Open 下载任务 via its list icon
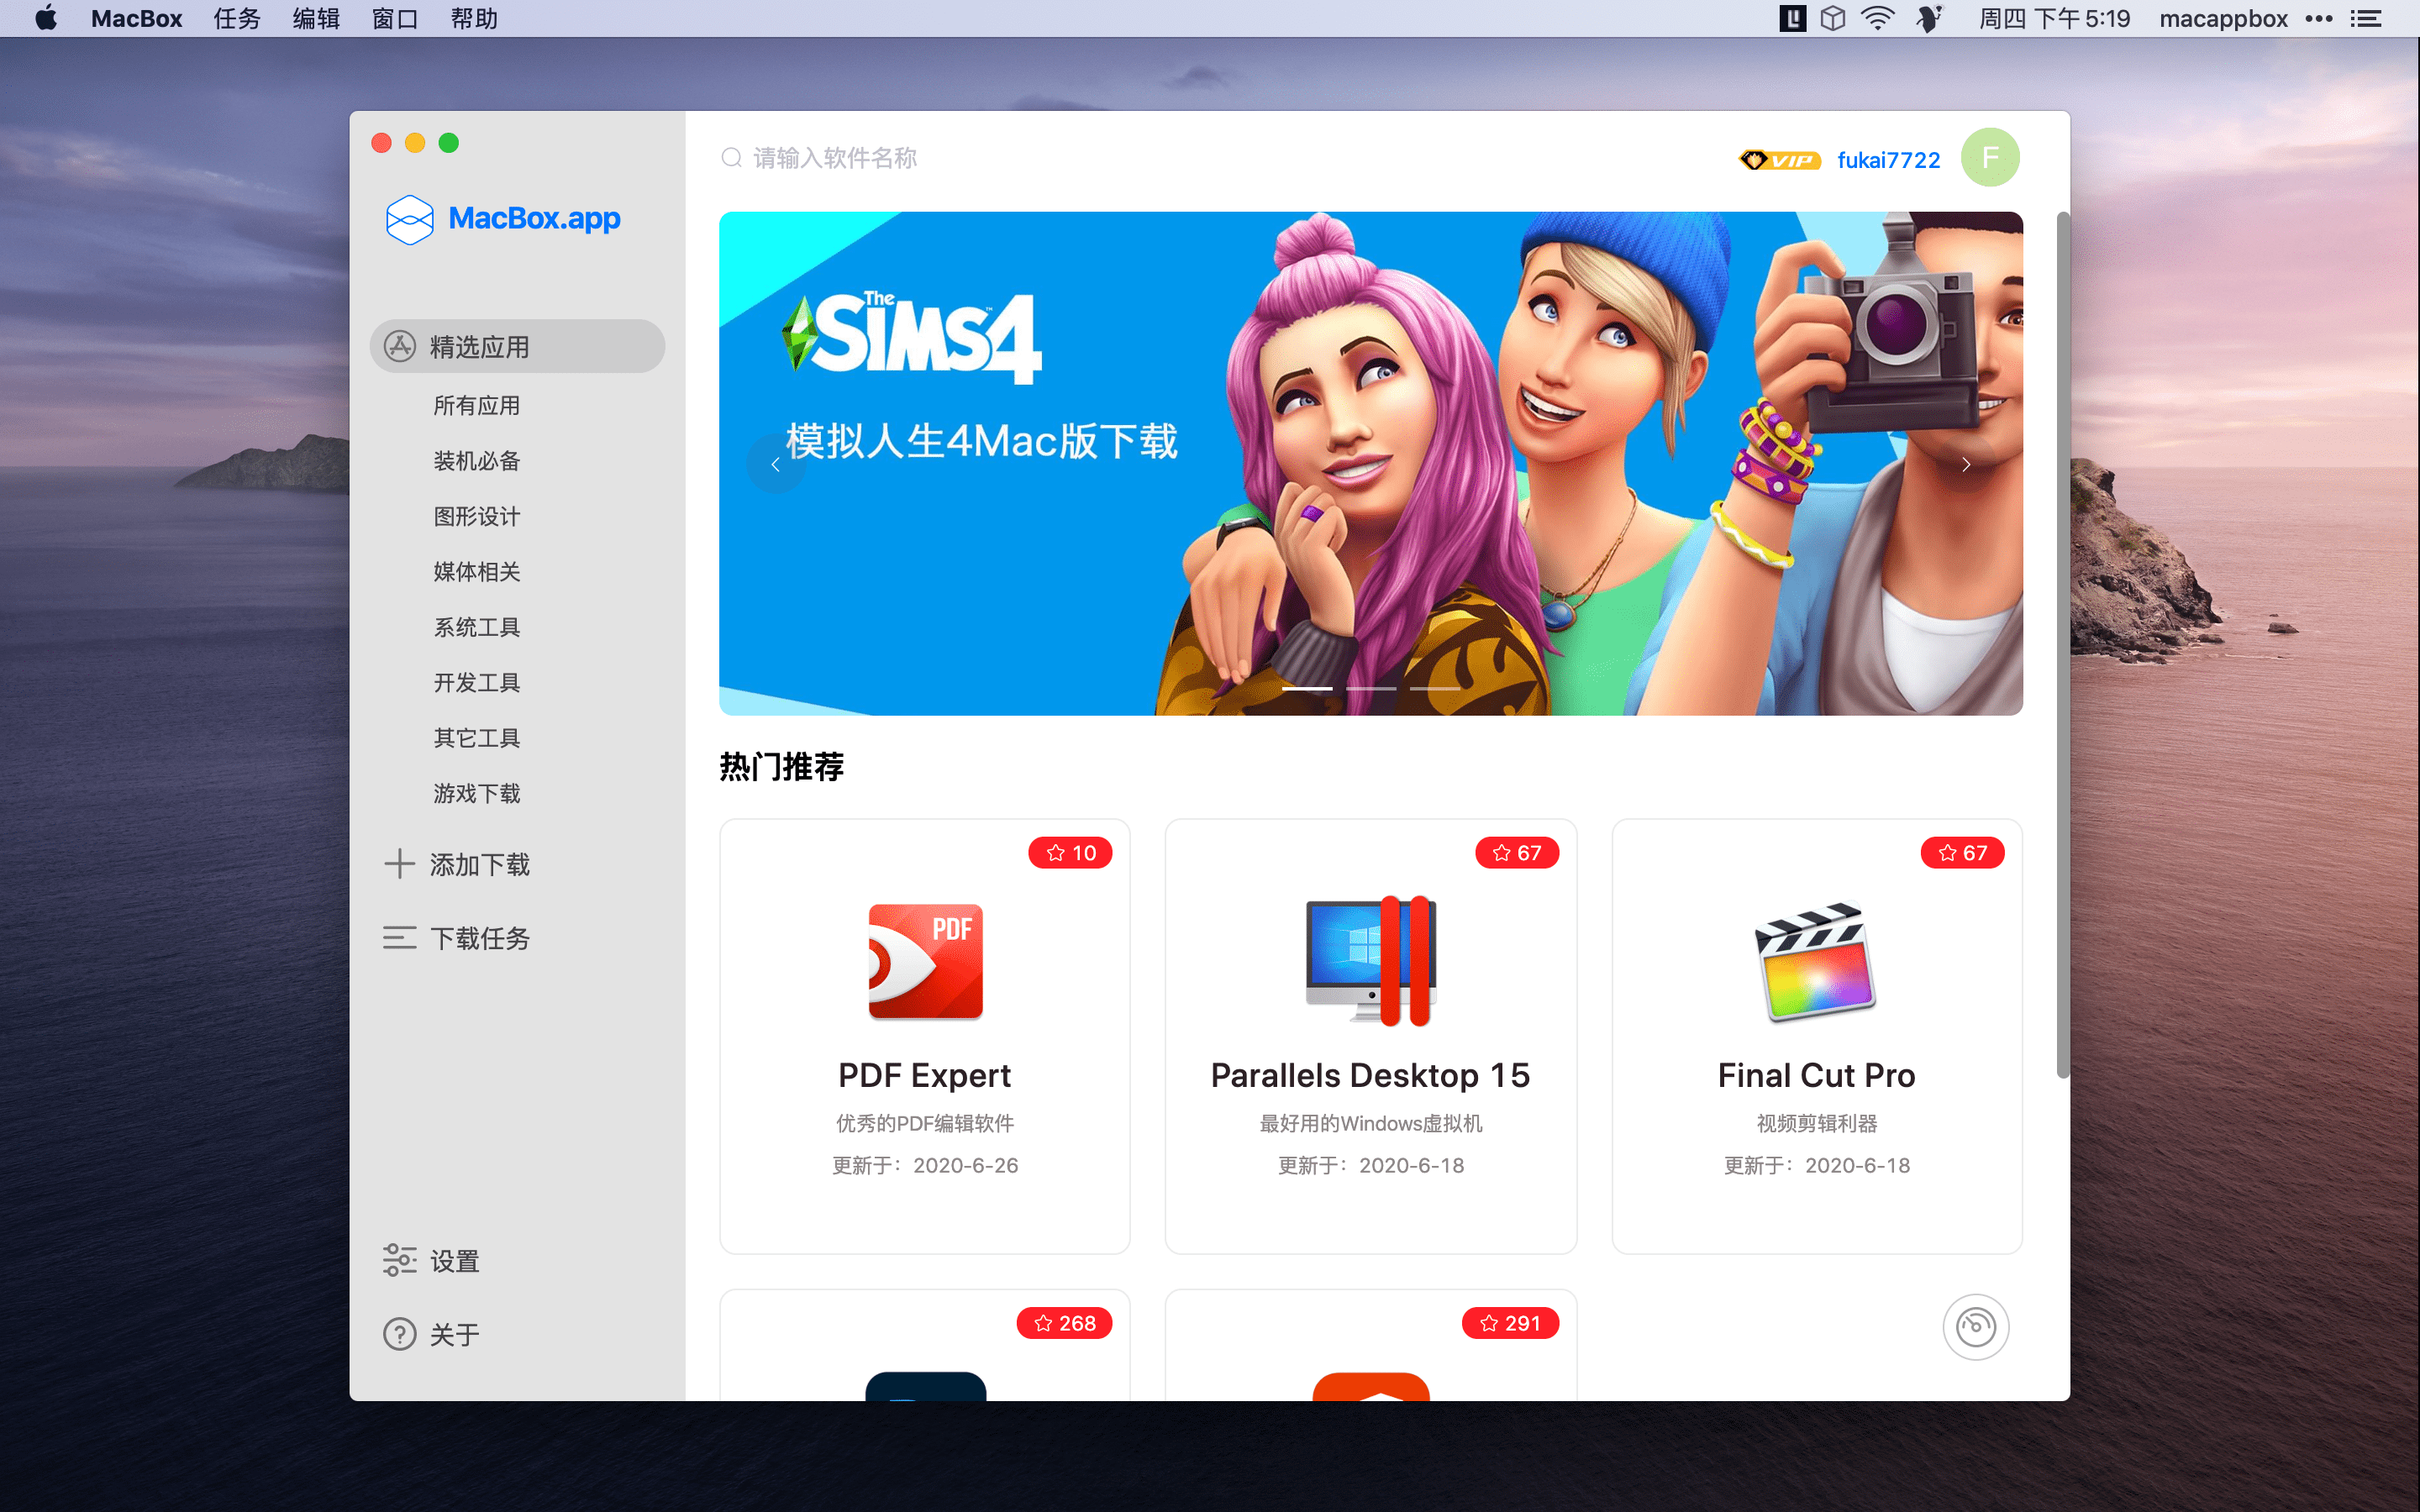 coord(399,937)
